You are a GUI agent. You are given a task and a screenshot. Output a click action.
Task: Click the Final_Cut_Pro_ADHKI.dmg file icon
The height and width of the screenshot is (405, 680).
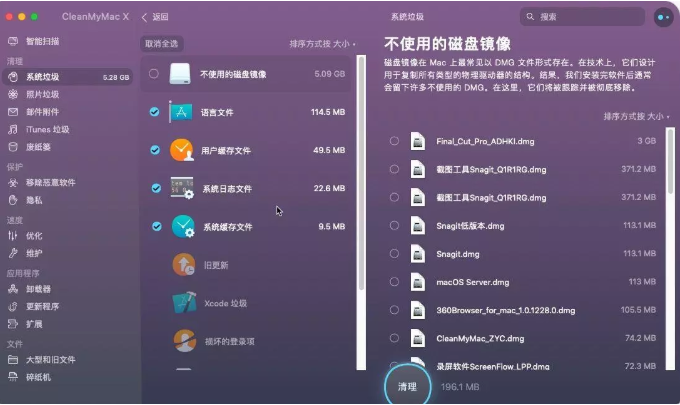click(418, 141)
